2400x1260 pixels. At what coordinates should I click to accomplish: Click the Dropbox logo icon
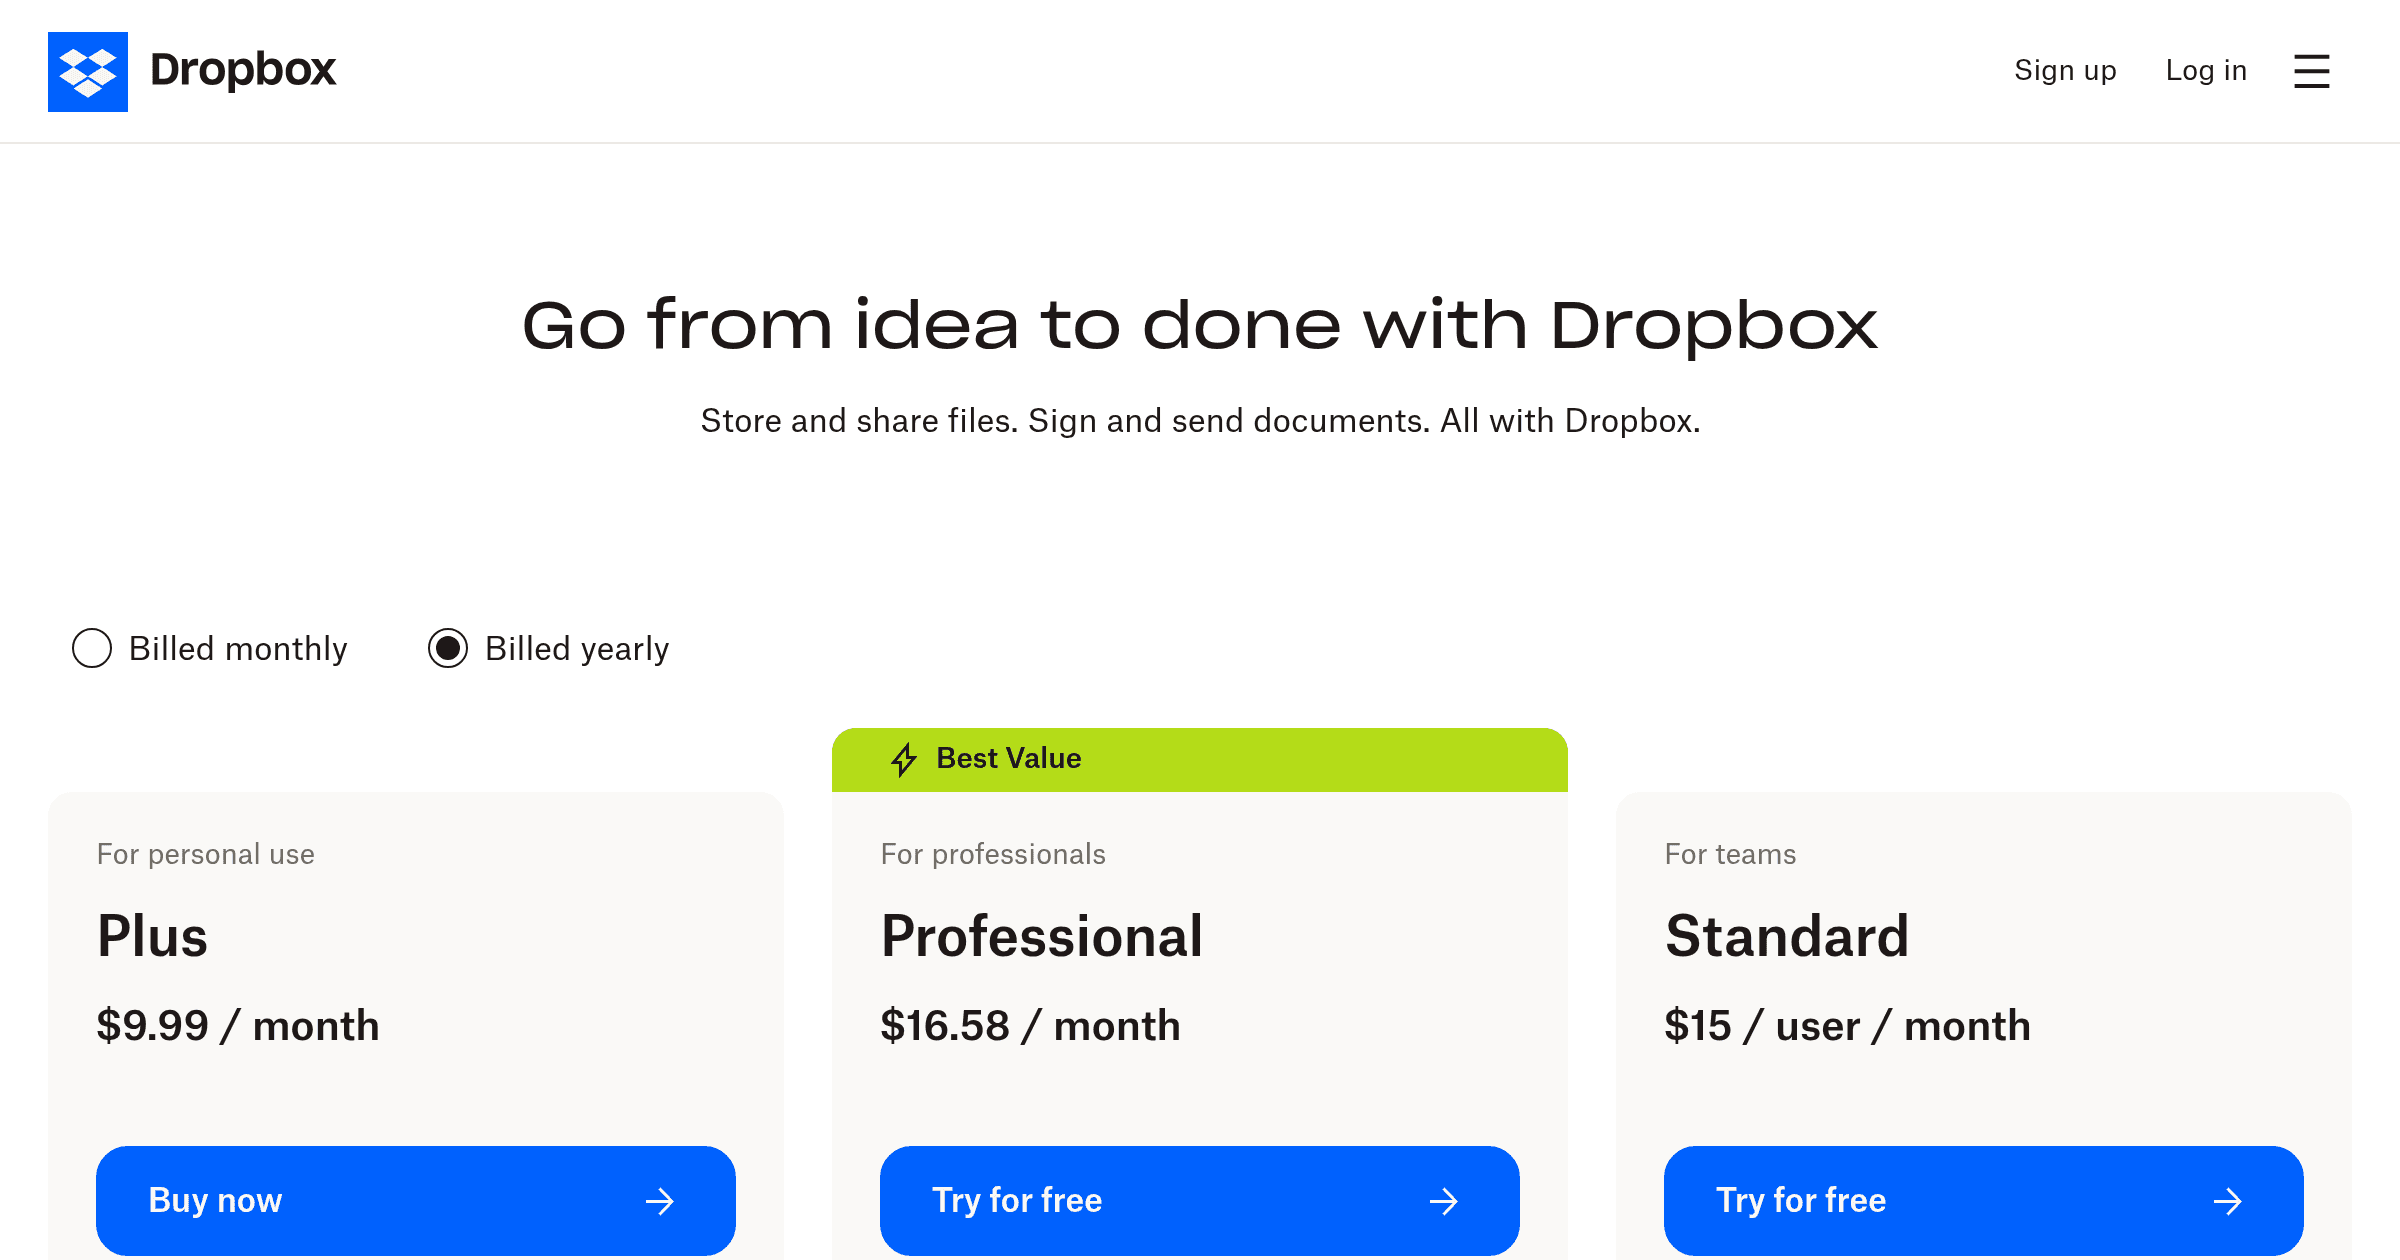[x=88, y=72]
